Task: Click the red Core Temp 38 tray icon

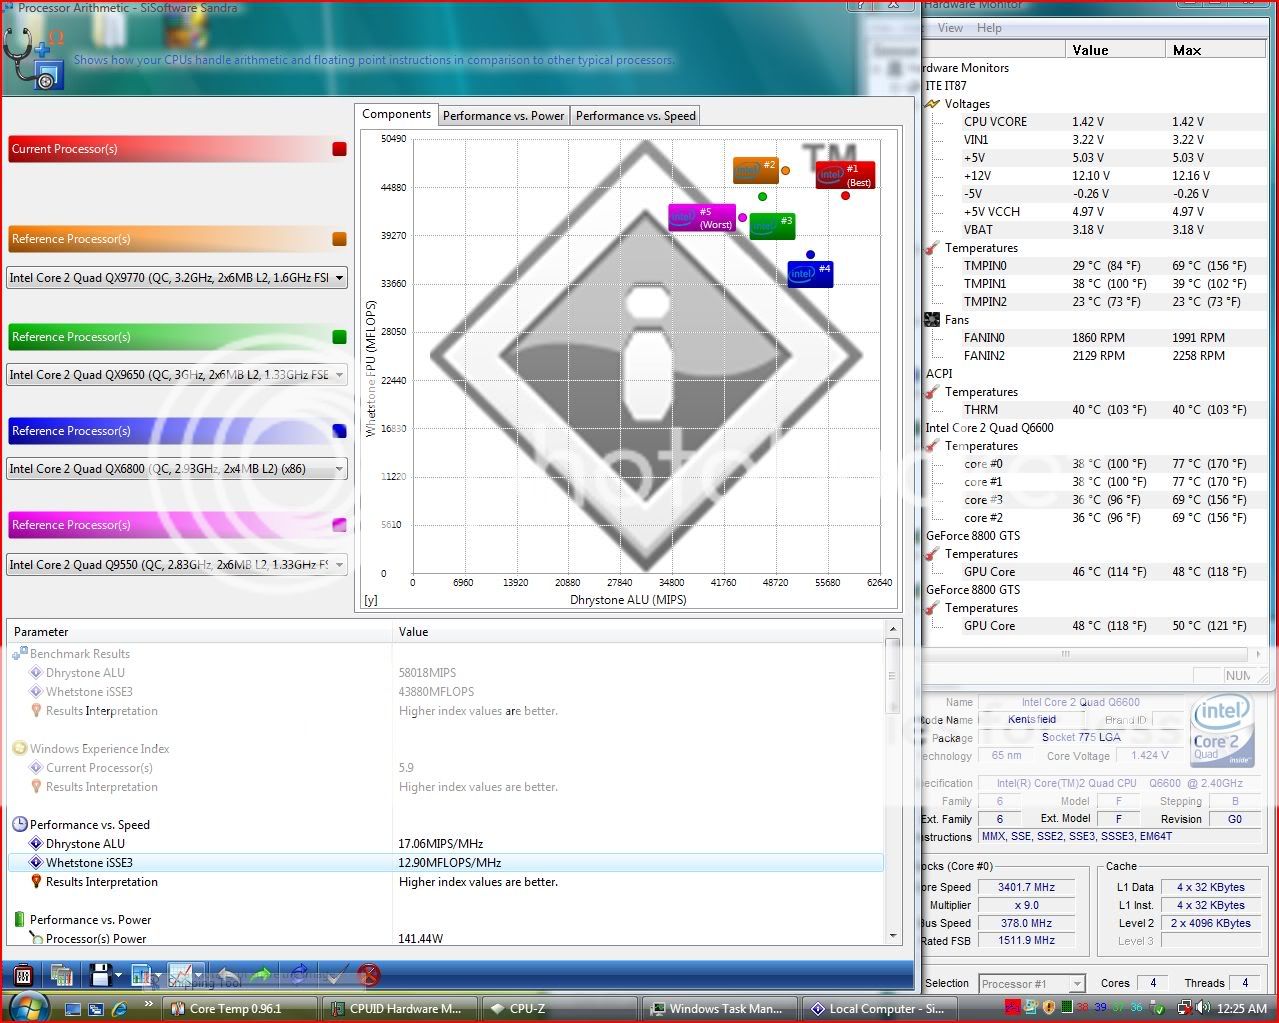Action: click(1083, 1009)
